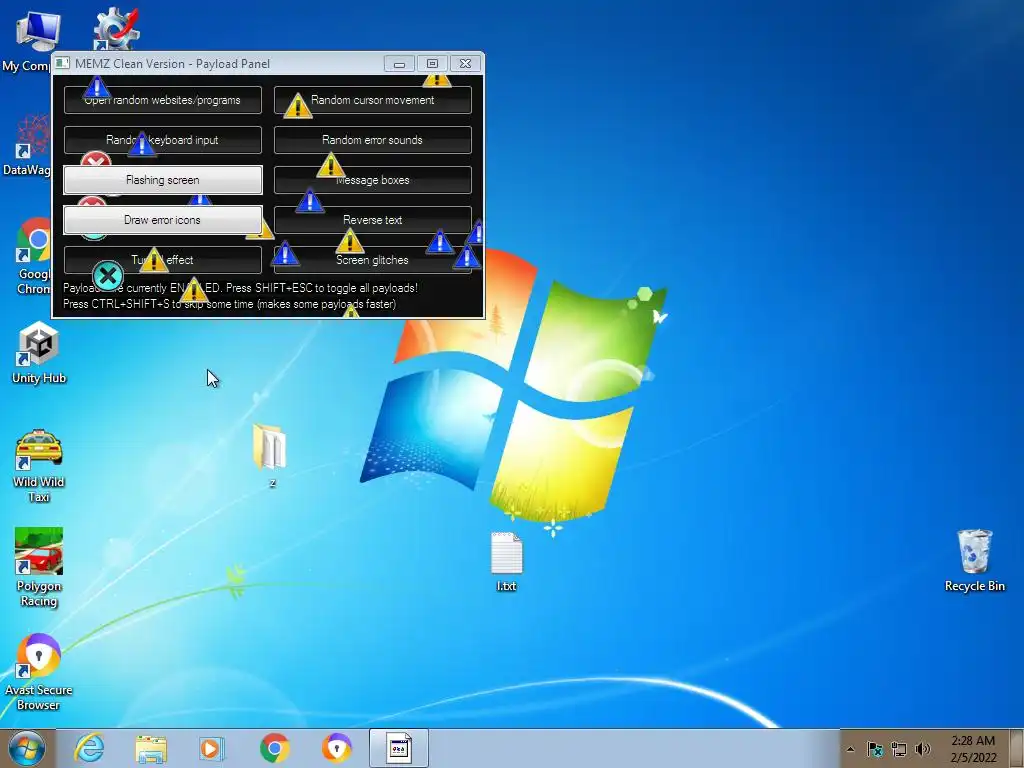Viewport: 1024px width, 768px height.
Task: Launch Internet Explorer from the taskbar
Action: click(89, 748)
